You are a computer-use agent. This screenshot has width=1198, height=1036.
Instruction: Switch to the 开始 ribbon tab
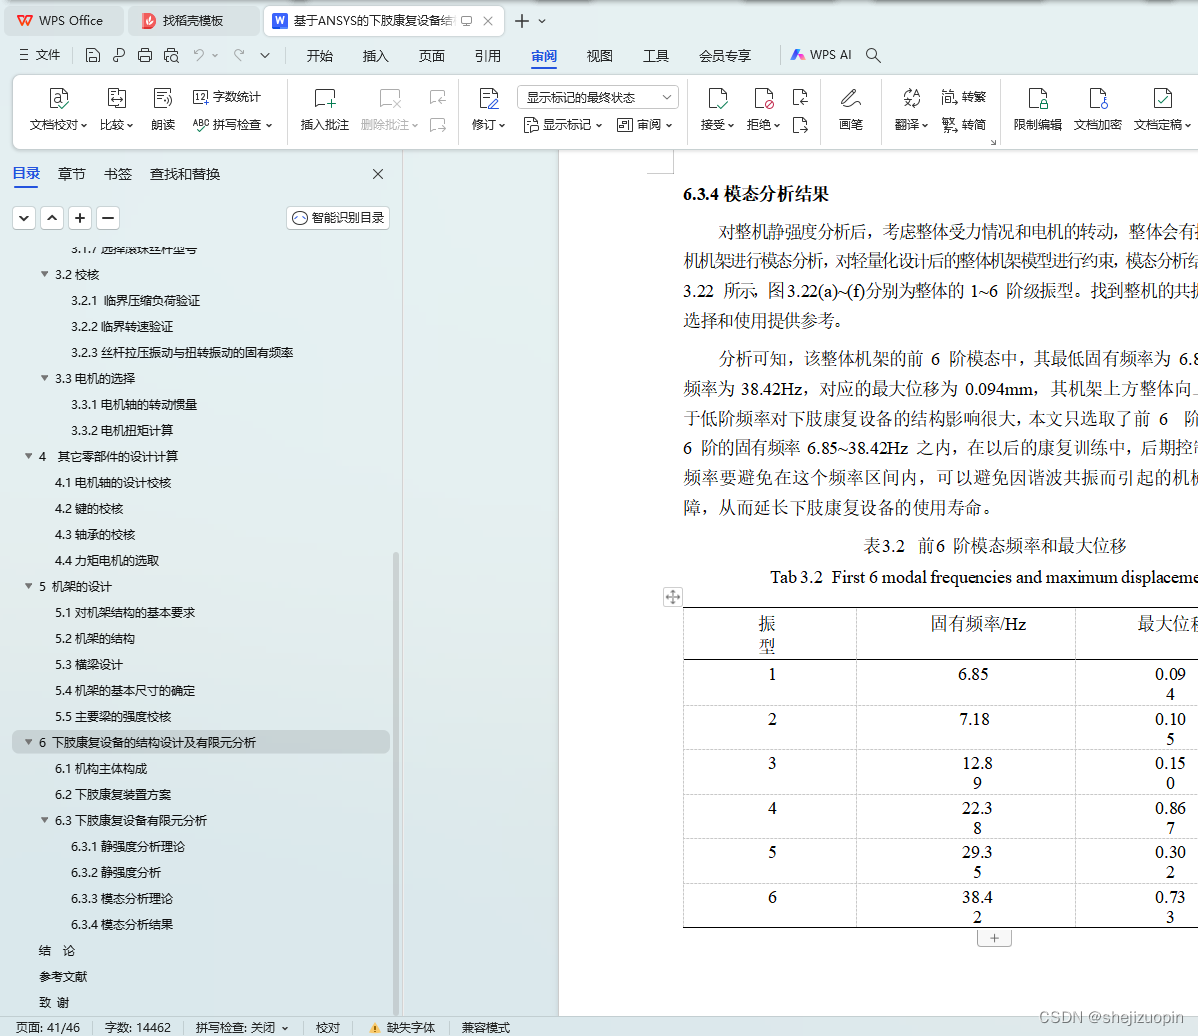point(319,56)
